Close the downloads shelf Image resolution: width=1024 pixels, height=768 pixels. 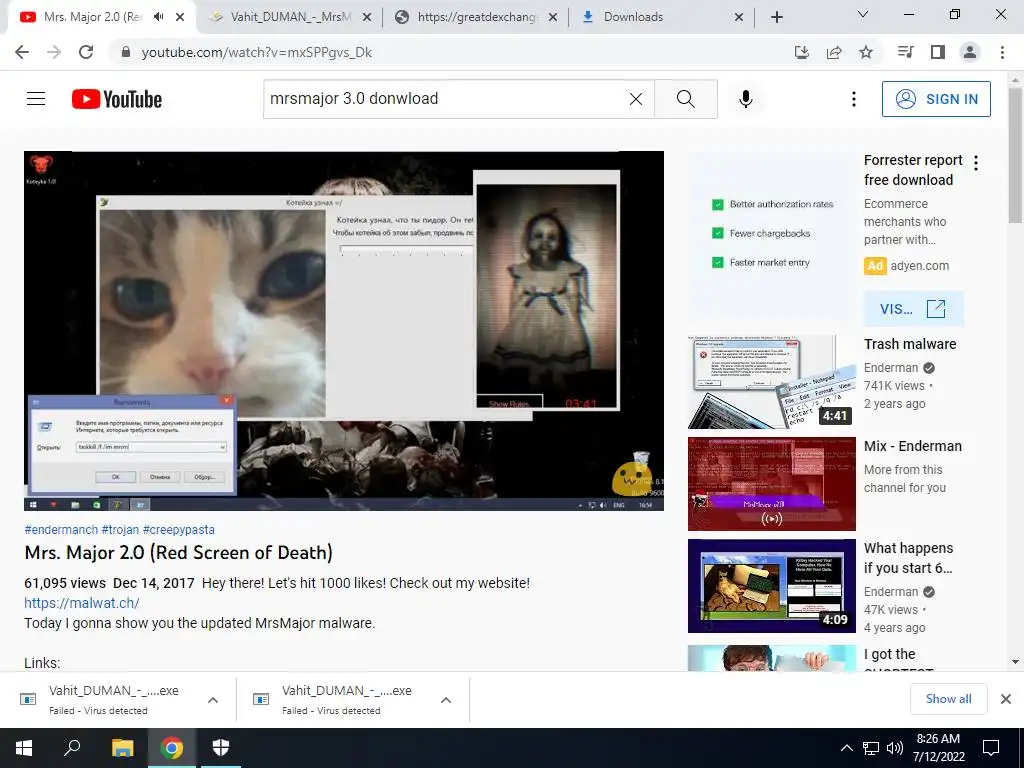[x=1006, y=699]
